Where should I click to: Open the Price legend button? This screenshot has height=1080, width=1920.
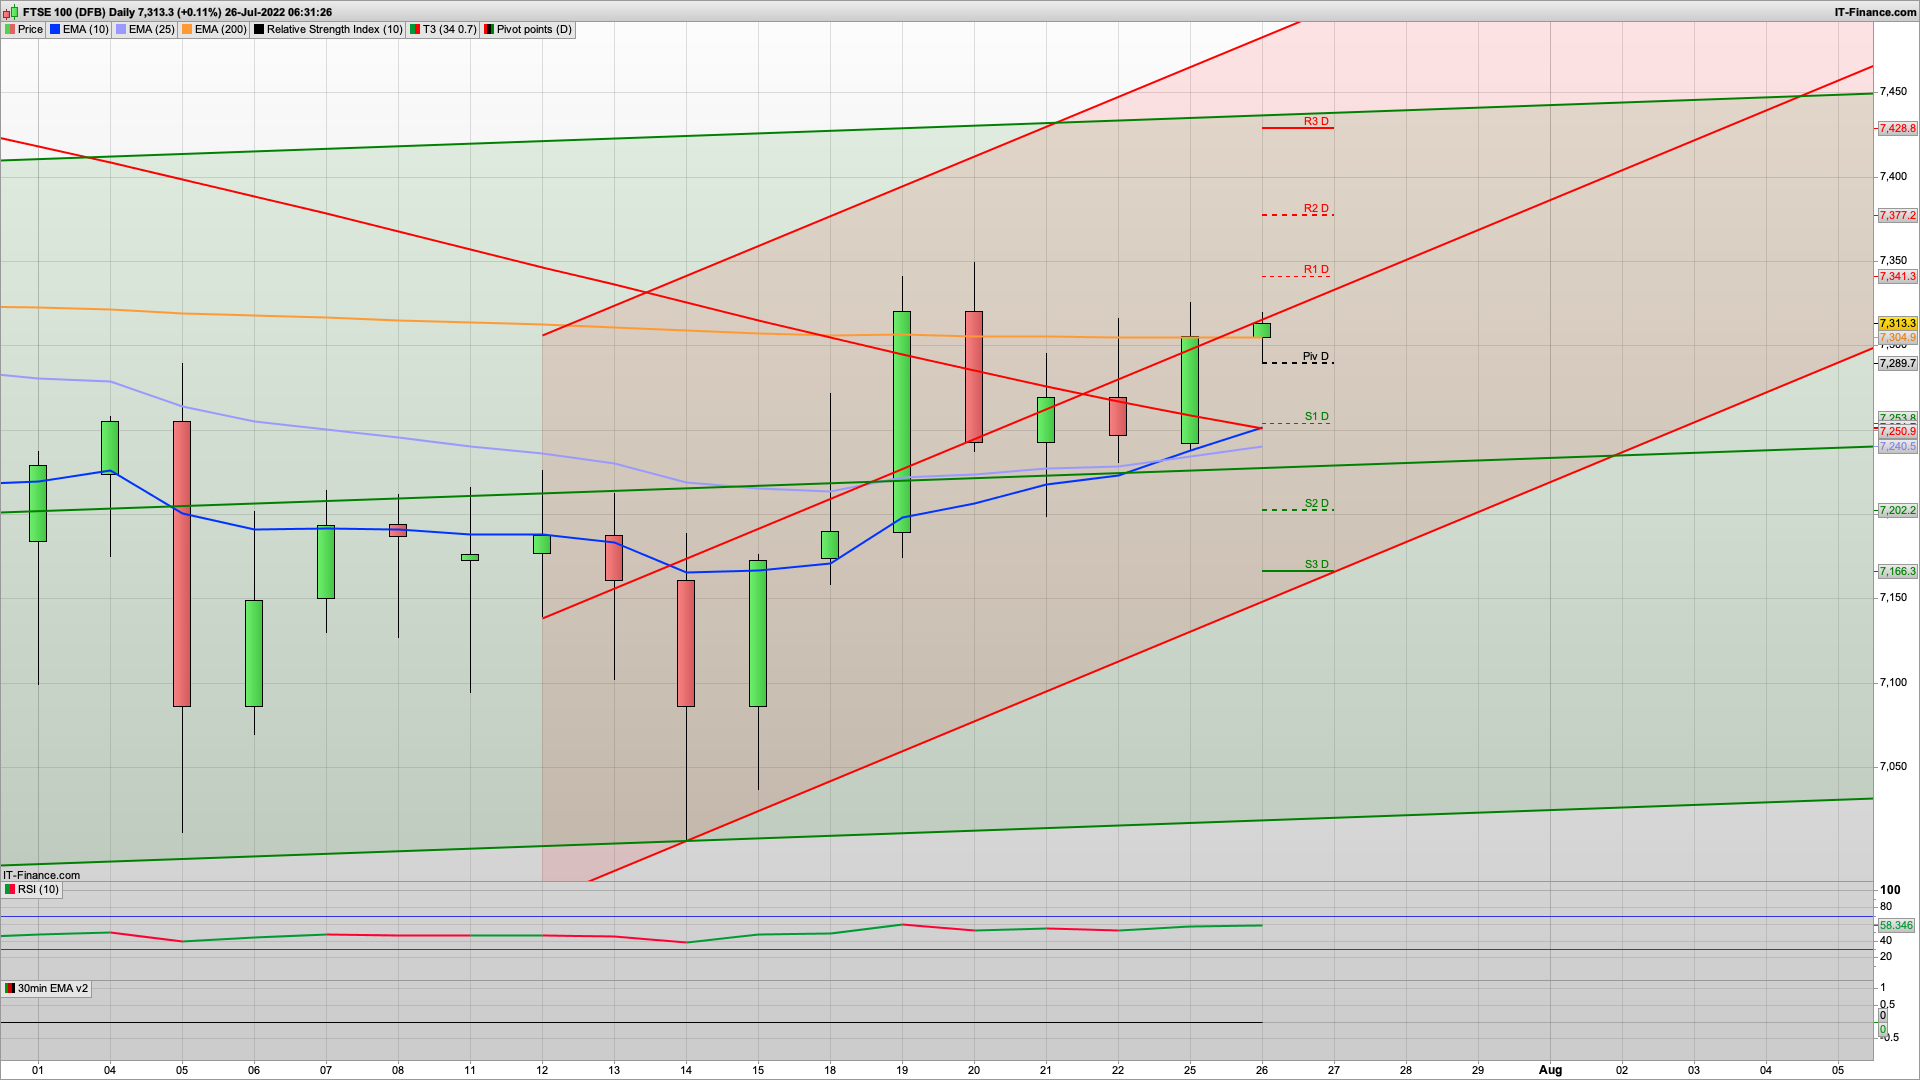24,30
